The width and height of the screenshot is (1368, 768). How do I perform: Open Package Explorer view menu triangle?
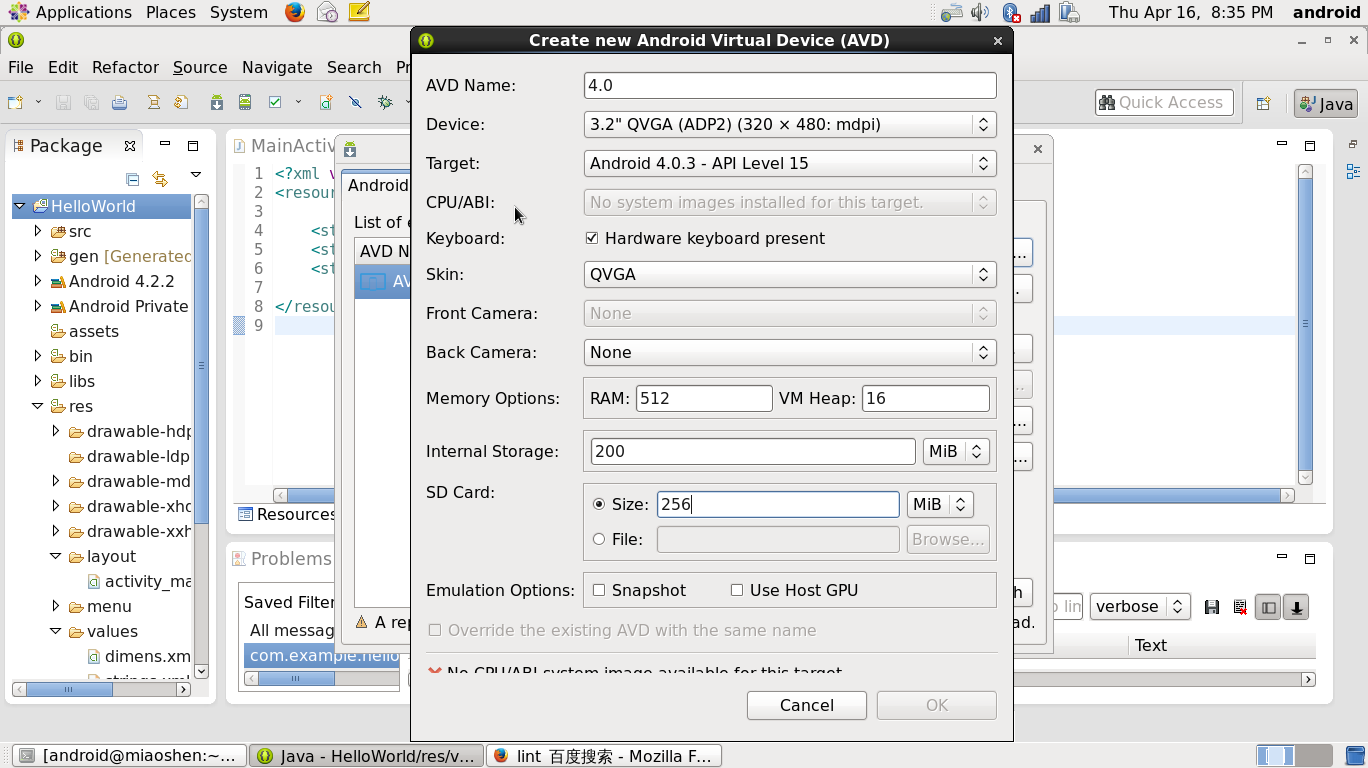tap(195, 176)
